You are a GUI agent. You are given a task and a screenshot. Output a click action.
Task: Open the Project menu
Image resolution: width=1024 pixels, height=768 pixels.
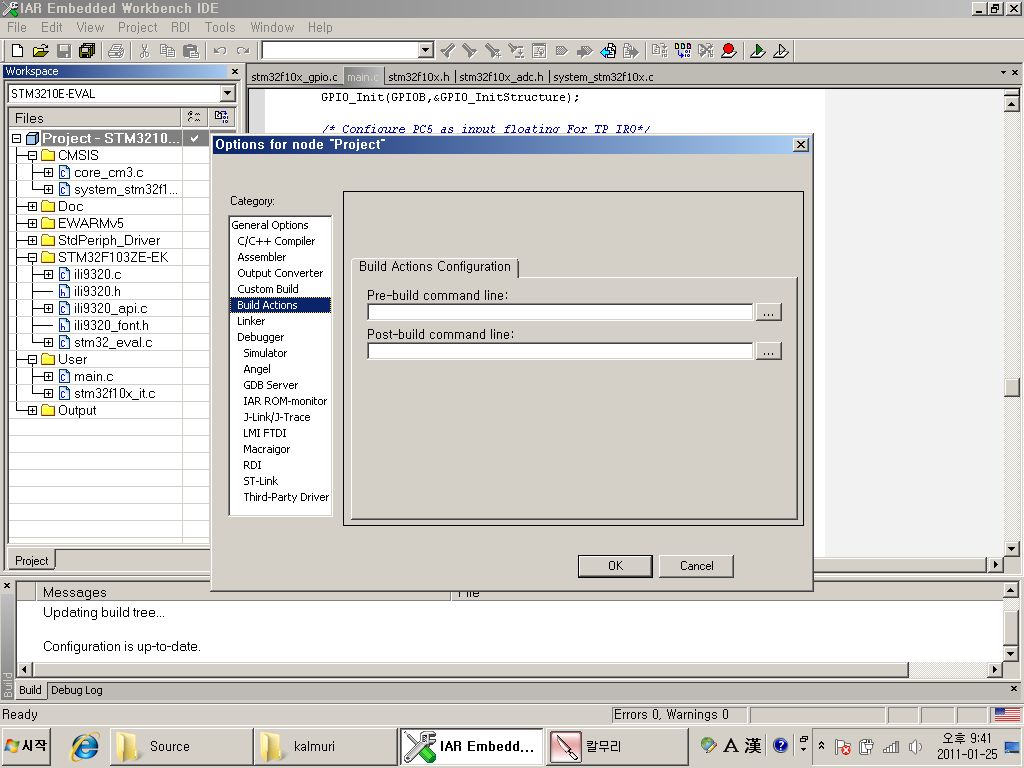[x=137, y=27]
